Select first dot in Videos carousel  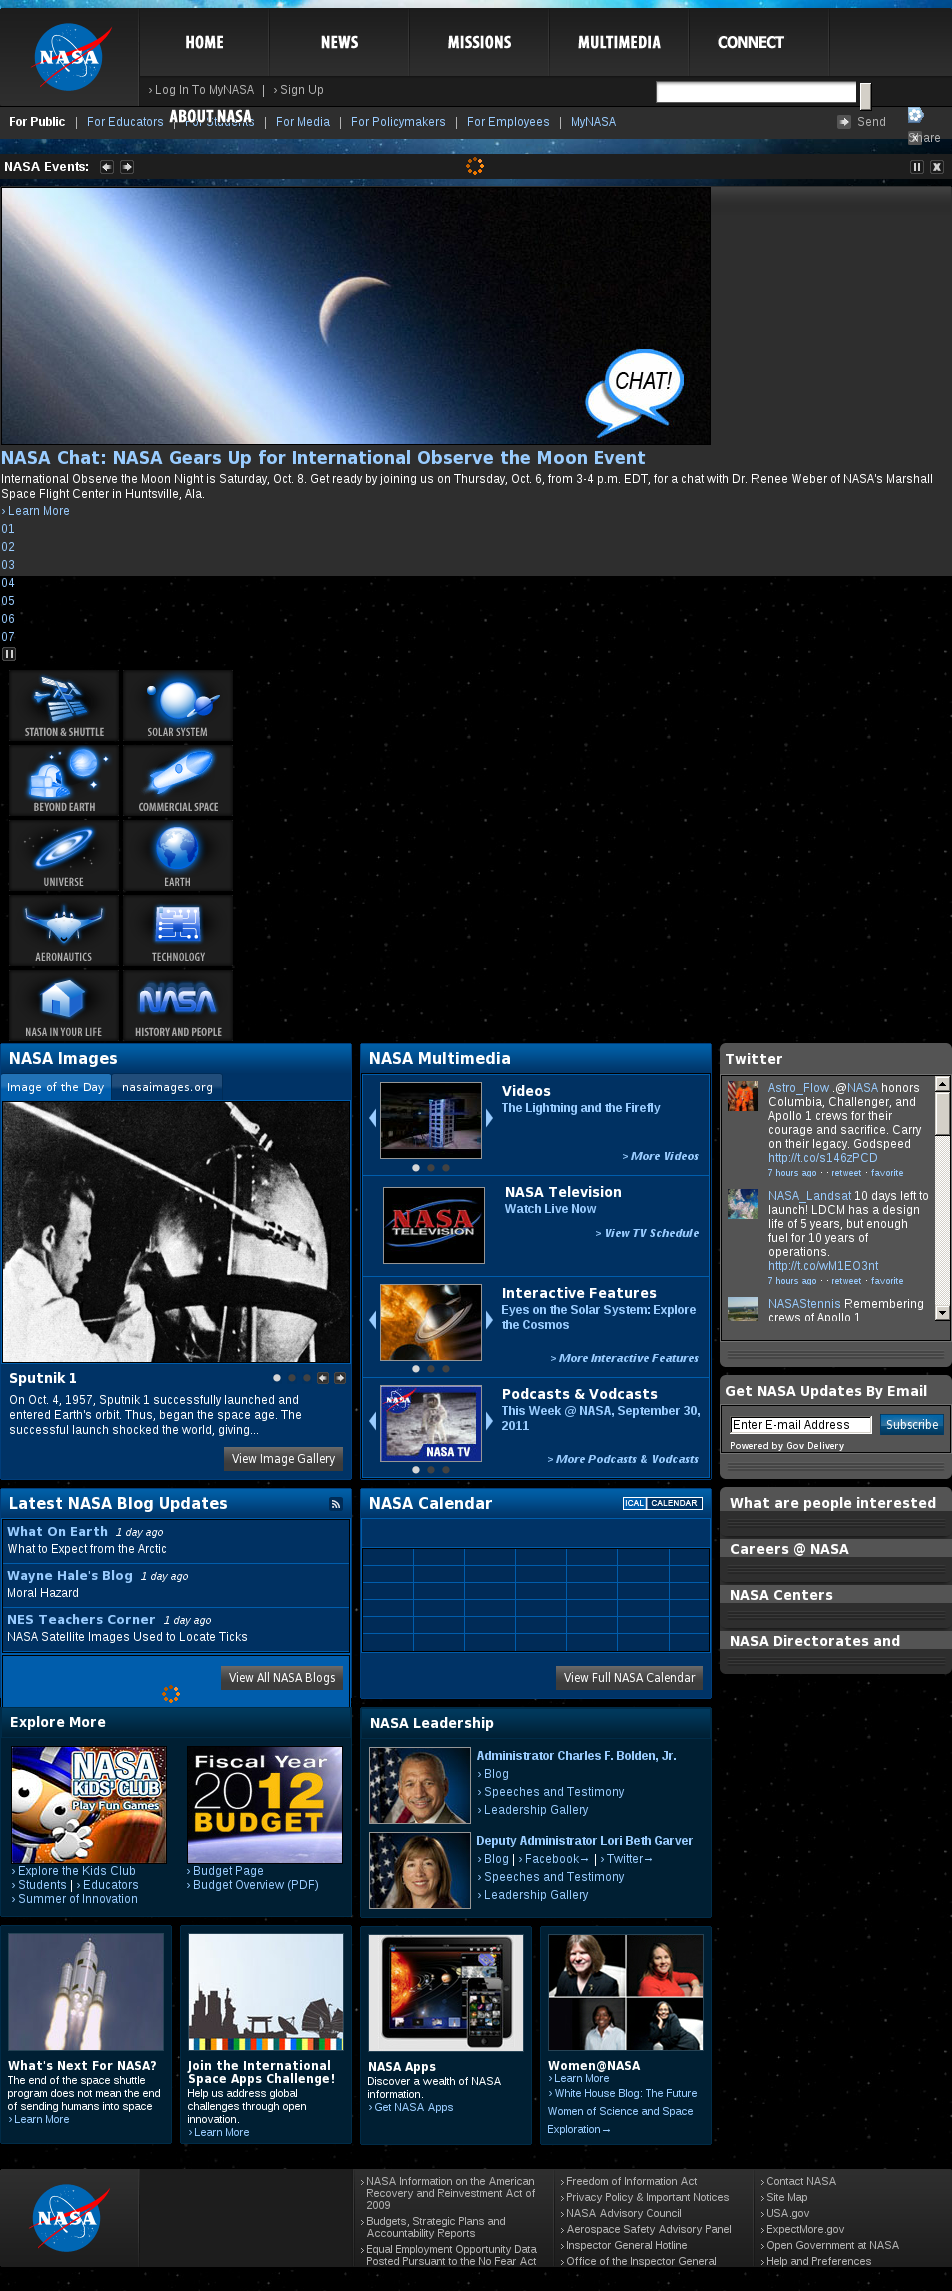point(416,1168)
